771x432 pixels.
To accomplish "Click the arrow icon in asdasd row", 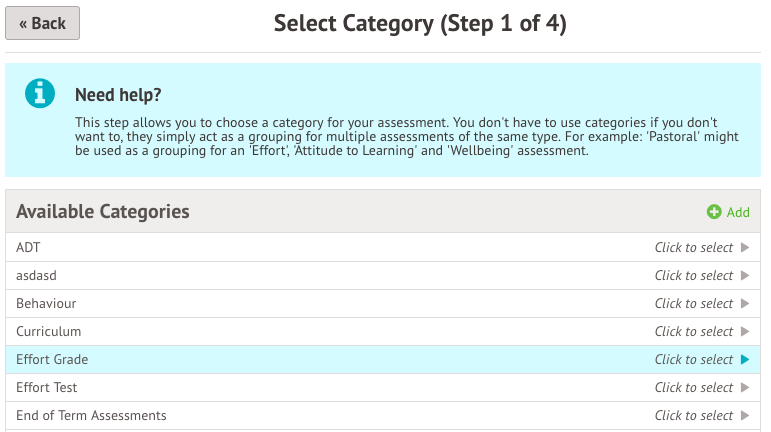I will coord(744,275).
